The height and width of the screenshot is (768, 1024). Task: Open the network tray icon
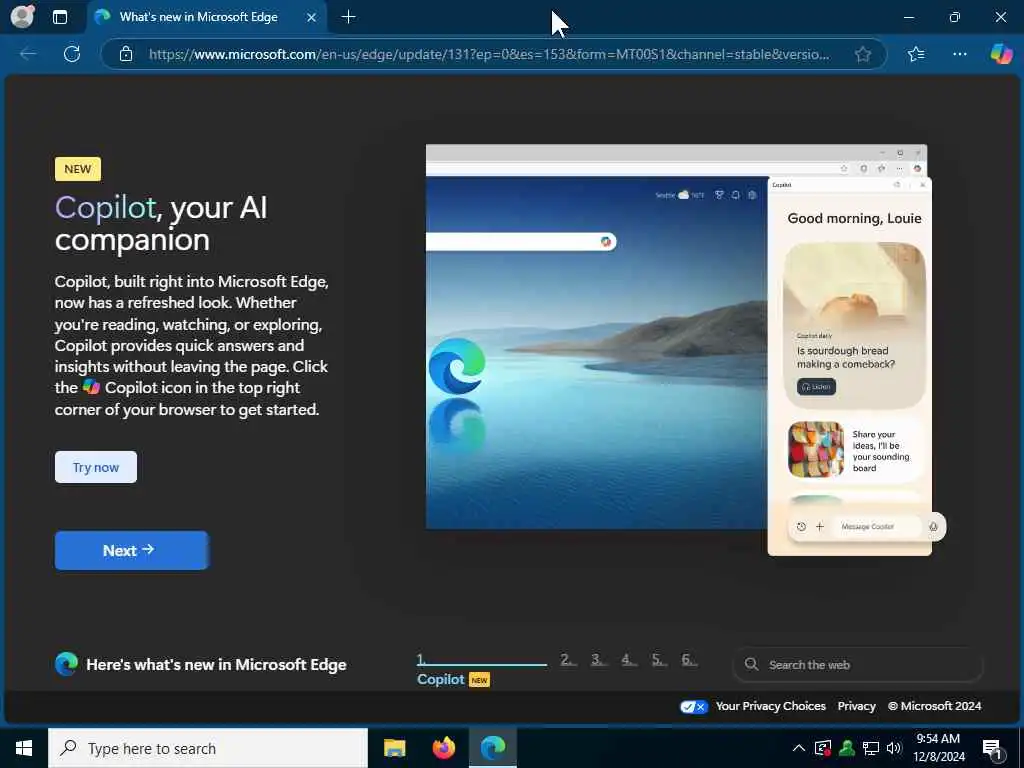click(871, 748)
